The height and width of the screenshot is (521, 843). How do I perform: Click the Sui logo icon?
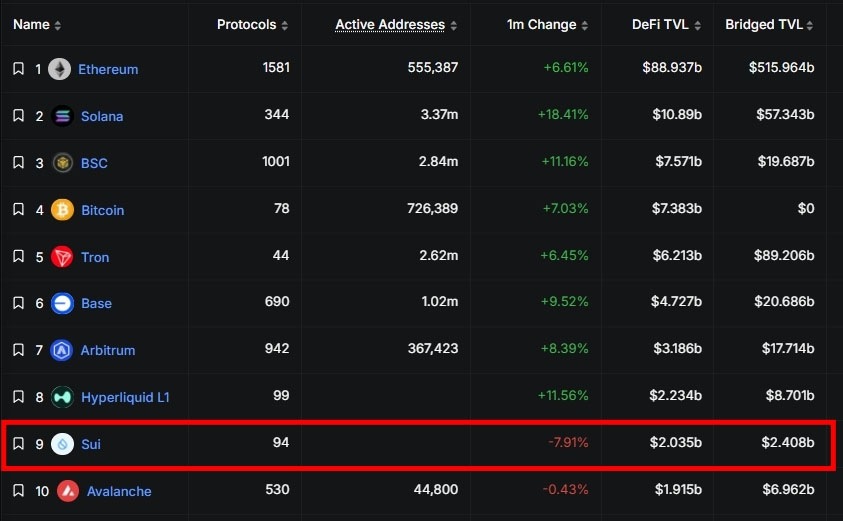[x=62, y=444]
